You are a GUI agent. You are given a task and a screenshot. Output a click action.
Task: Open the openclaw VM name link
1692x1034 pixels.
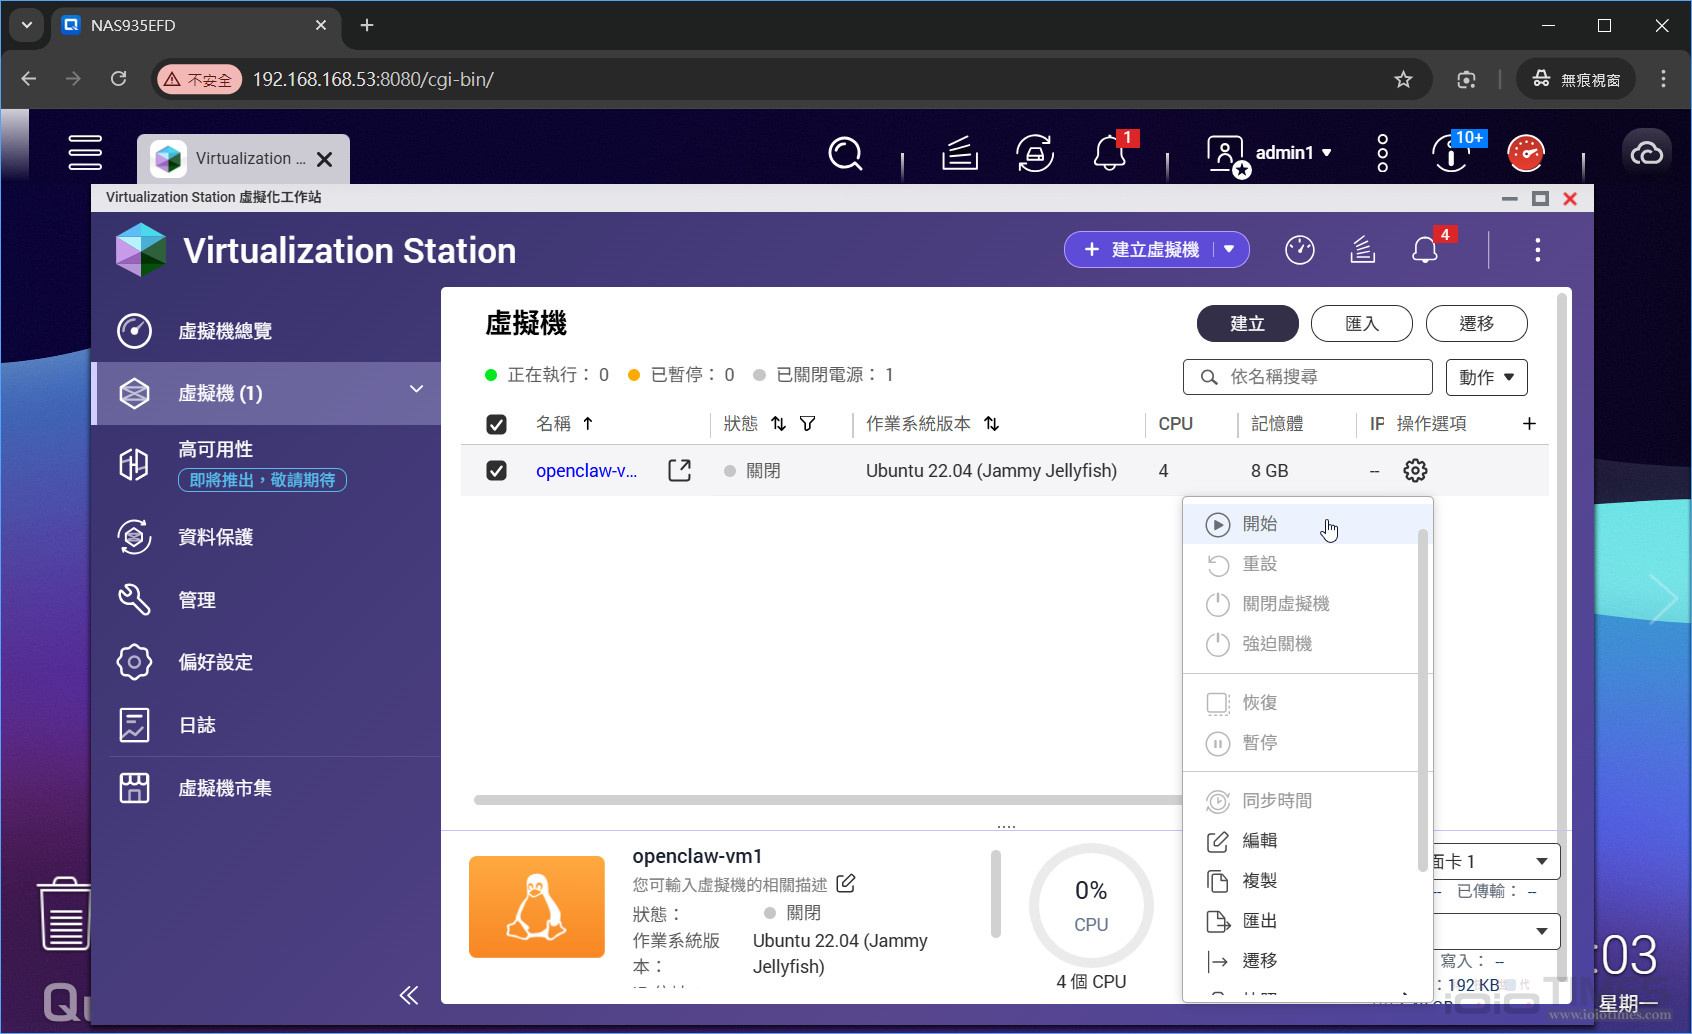pos(586,471)
